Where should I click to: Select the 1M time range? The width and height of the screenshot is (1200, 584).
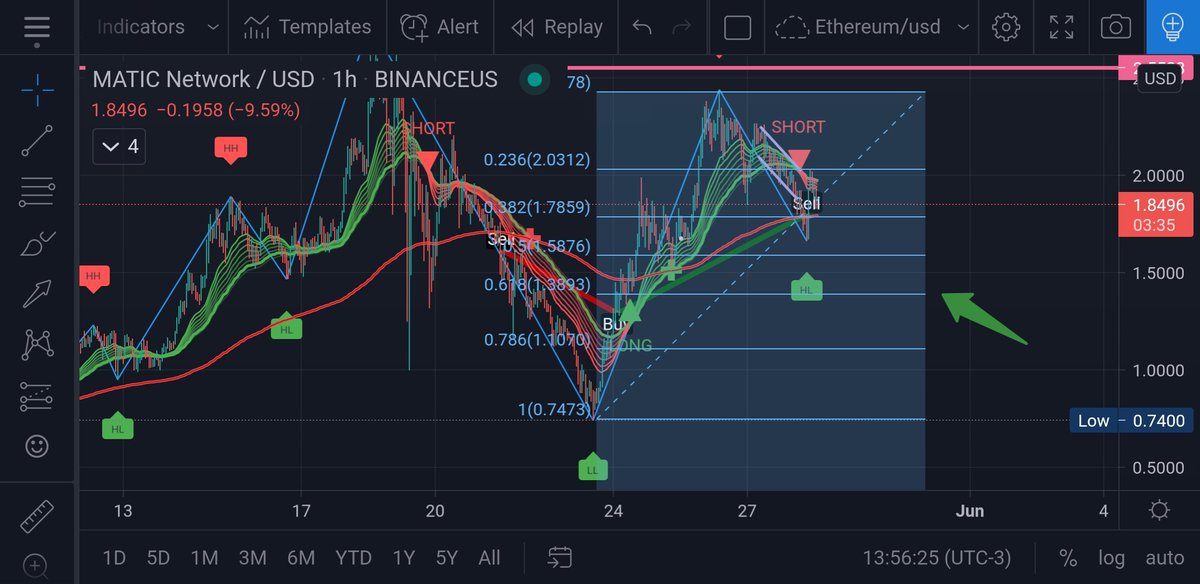[204, 557]
